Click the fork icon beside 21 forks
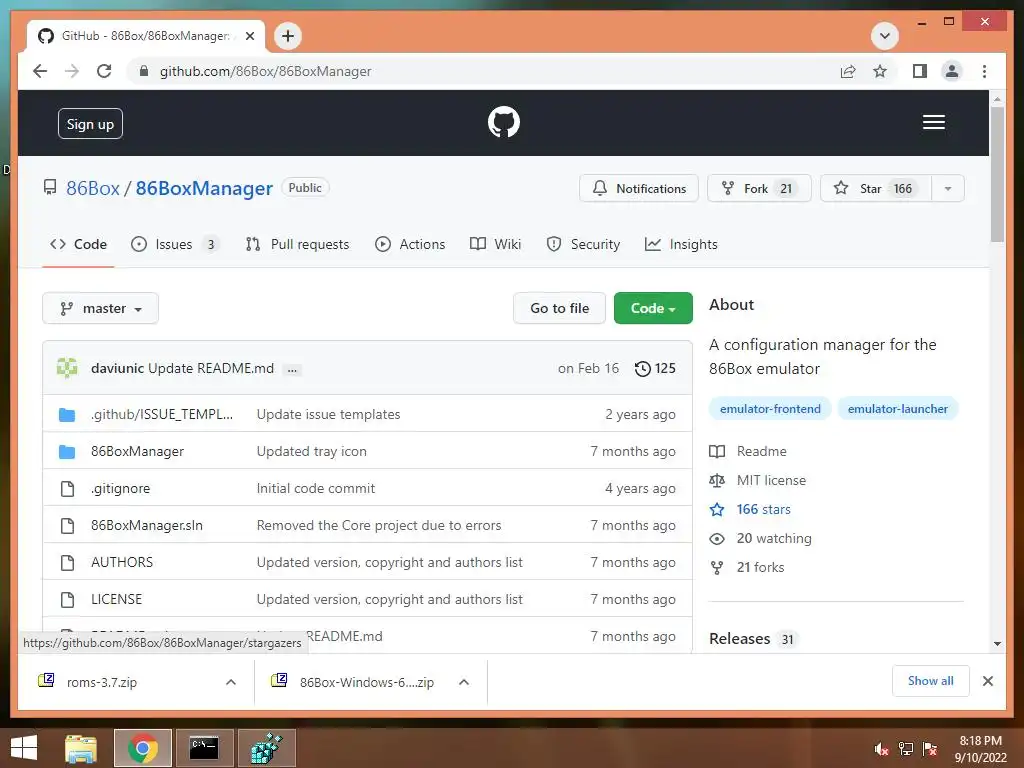The height and width of the screenshot is (768, 1024). (716, 568)
